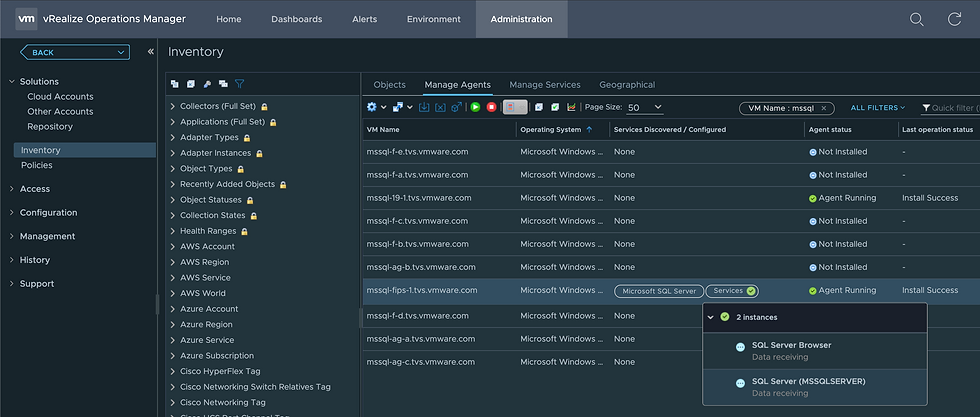980x417 pixels.
Task: Expand the Management section
Action: (11, 236)
